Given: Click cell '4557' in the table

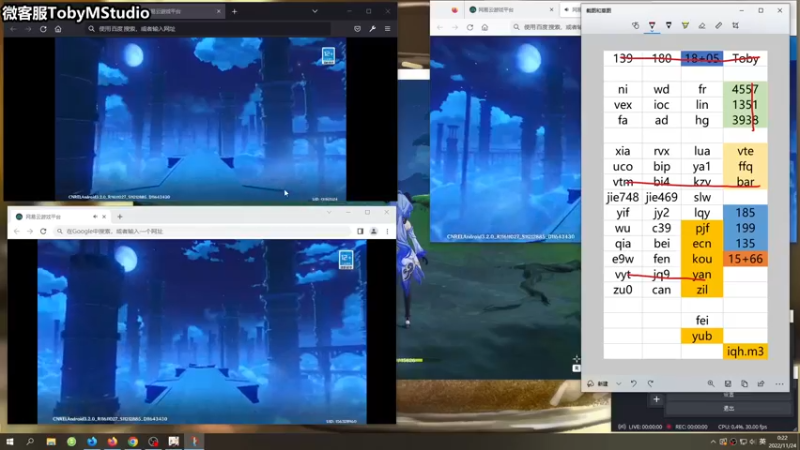Looking at the screenshot, I should click(x=745, y=89).
